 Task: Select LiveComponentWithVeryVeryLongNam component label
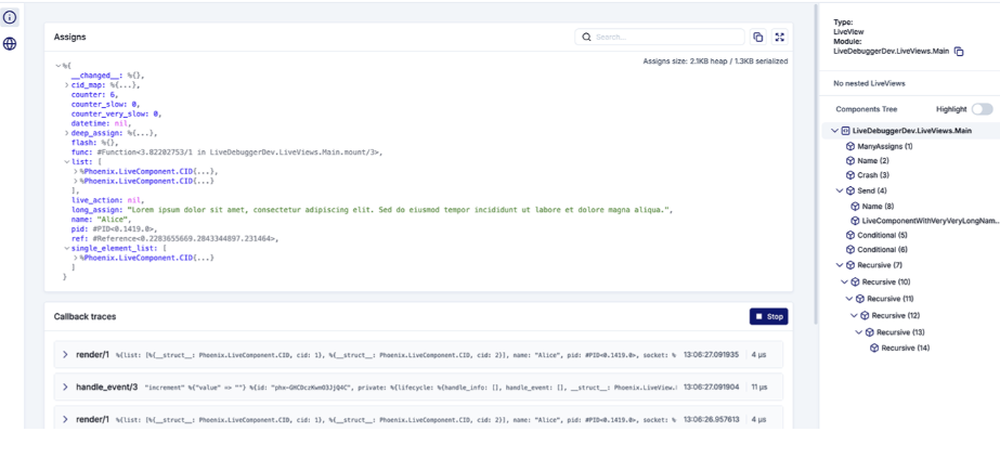point(930,221)
